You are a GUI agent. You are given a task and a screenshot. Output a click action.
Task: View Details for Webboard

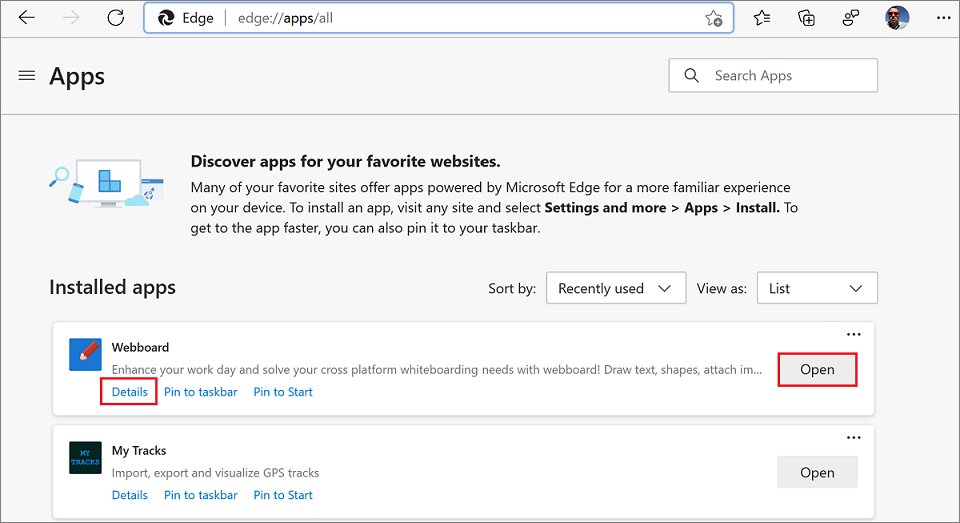[x=129, y=392]
